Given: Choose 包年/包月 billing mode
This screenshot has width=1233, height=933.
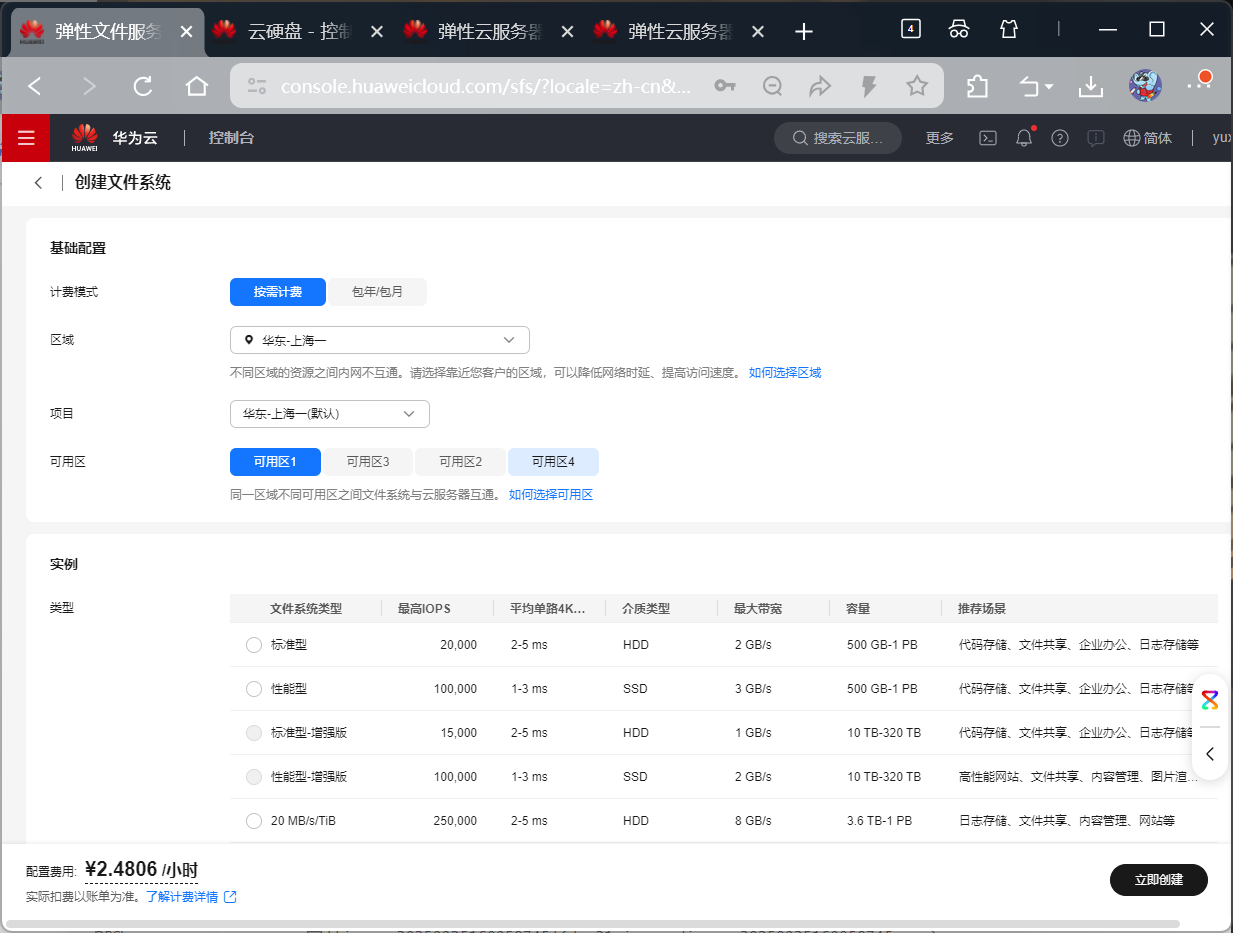Looking at the screenshot, I should (378, 292).
